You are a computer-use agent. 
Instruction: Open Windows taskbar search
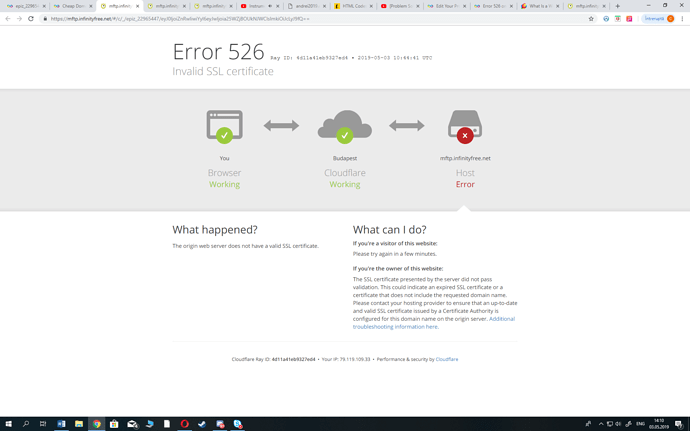[x=26, y=424]
